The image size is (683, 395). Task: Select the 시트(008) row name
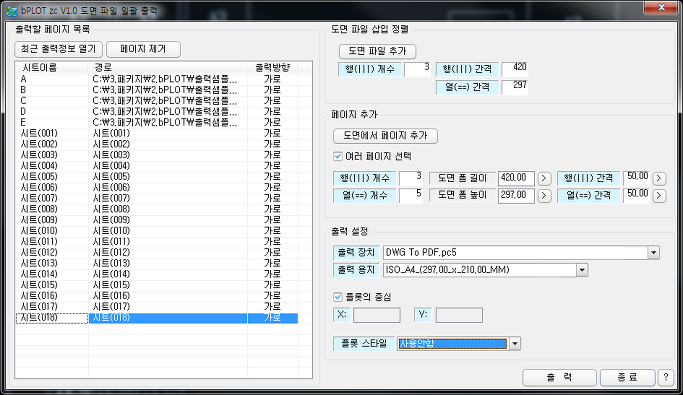click(x=39, y=209)
